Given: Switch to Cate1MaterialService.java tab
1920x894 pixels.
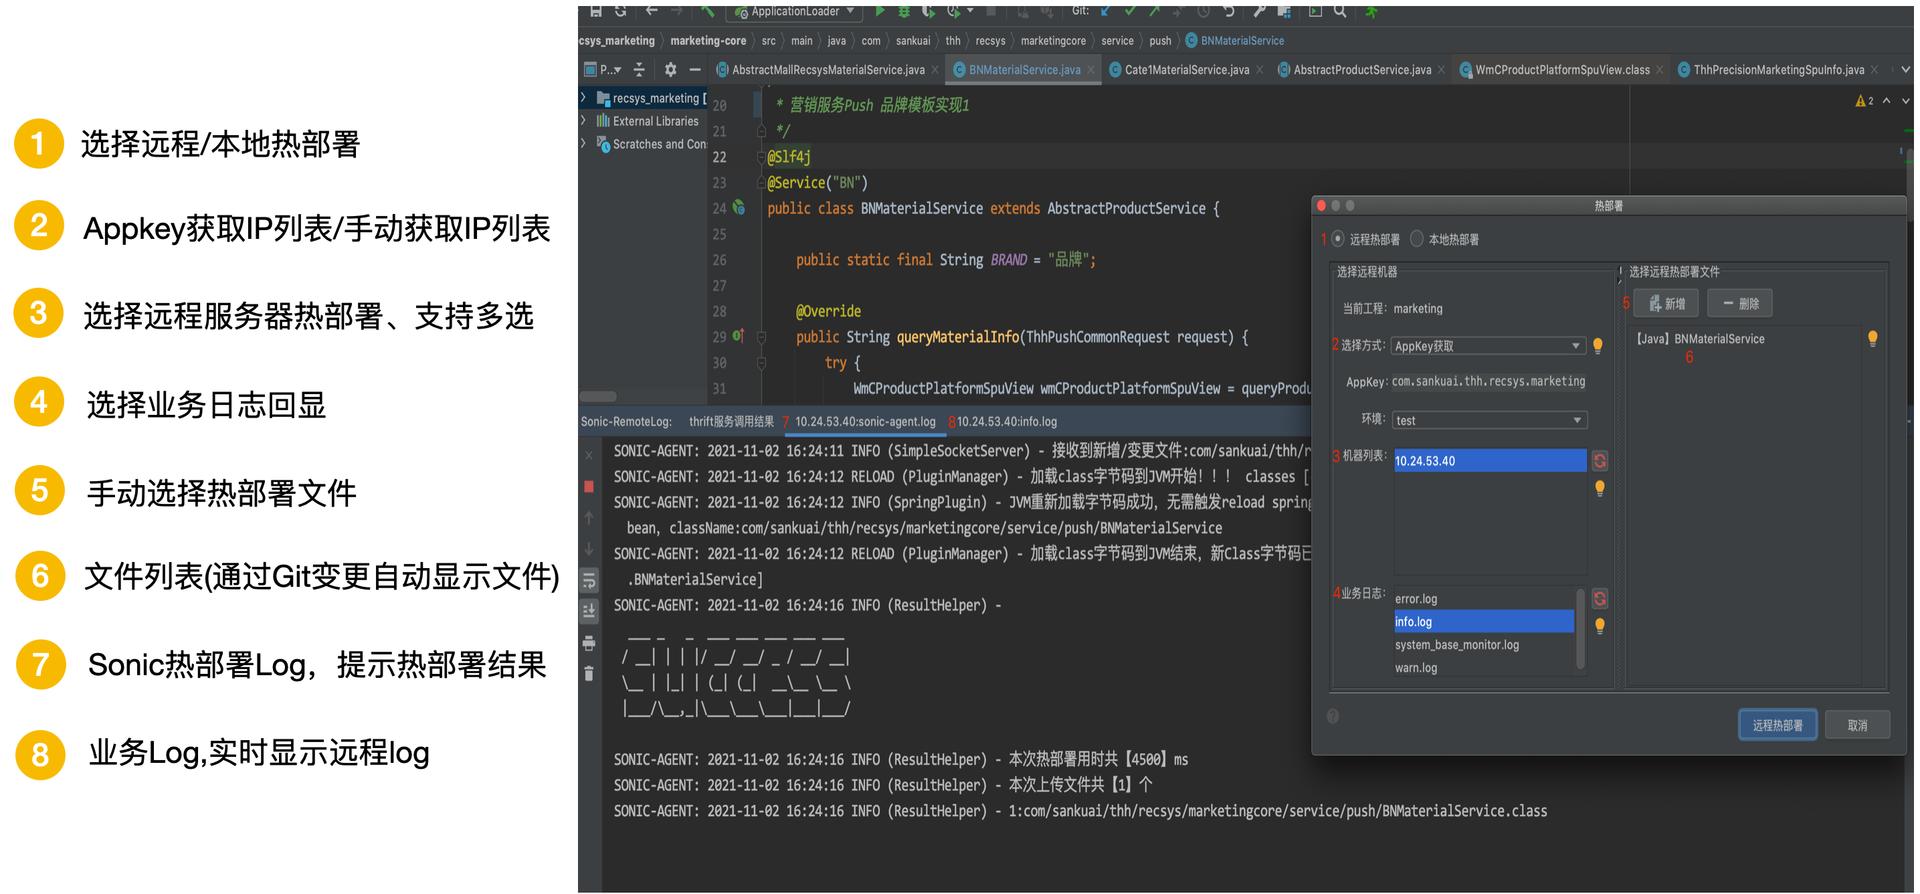Looking at the screenshot, I should click(x=1187, y=70).
